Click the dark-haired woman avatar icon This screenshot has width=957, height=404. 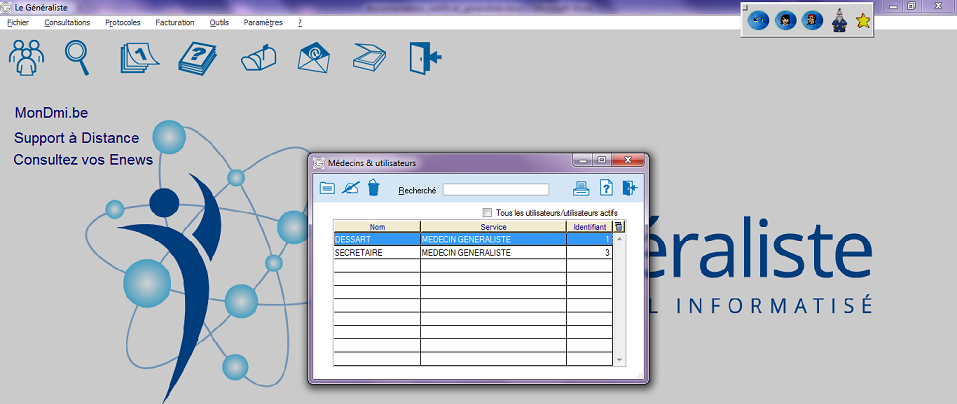click(x=785, y=21)
